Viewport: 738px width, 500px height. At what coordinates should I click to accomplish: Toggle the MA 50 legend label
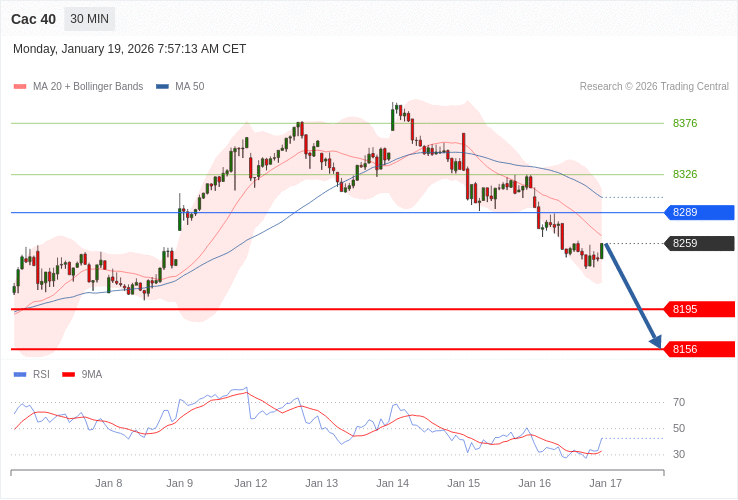pyautogui.click(x=189, y=87)
